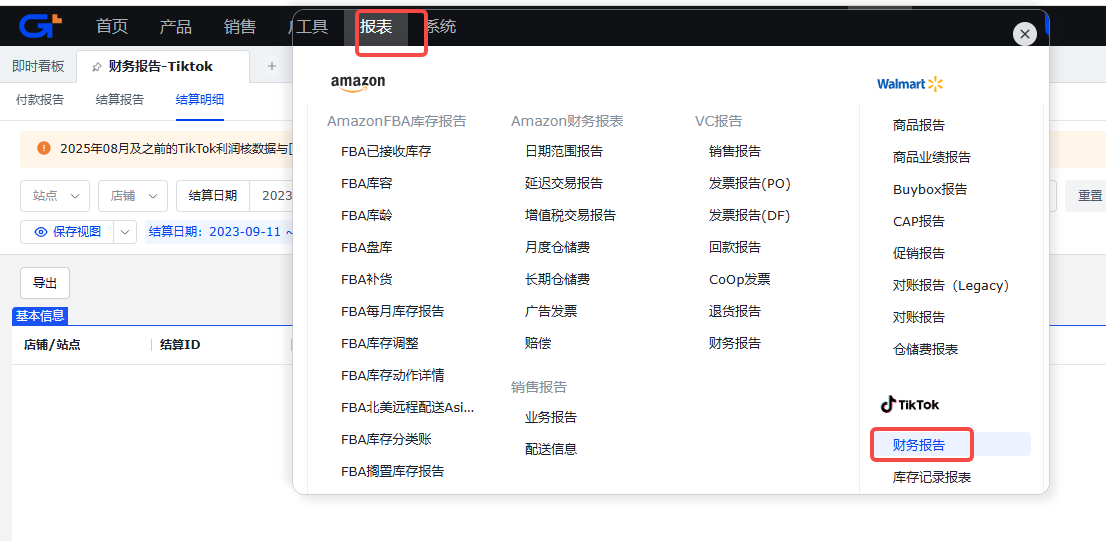This screenshot has height=541, width=1106.
Task: Open TikTok 财务报告
Action: pyautogui.click(x=918, y=445)
